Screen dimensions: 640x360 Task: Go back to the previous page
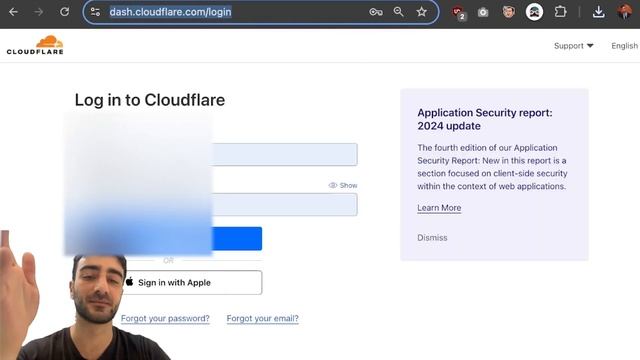pos(13,12)
